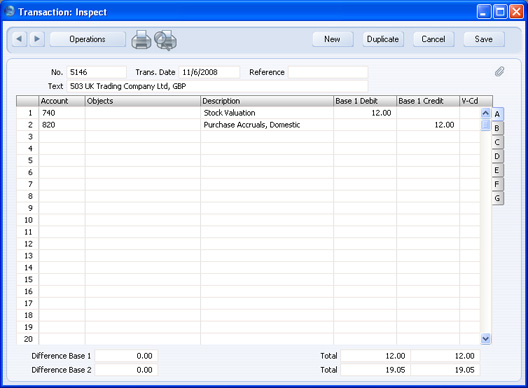Click the Save button
Screen dimensions: 528x388
484,39
